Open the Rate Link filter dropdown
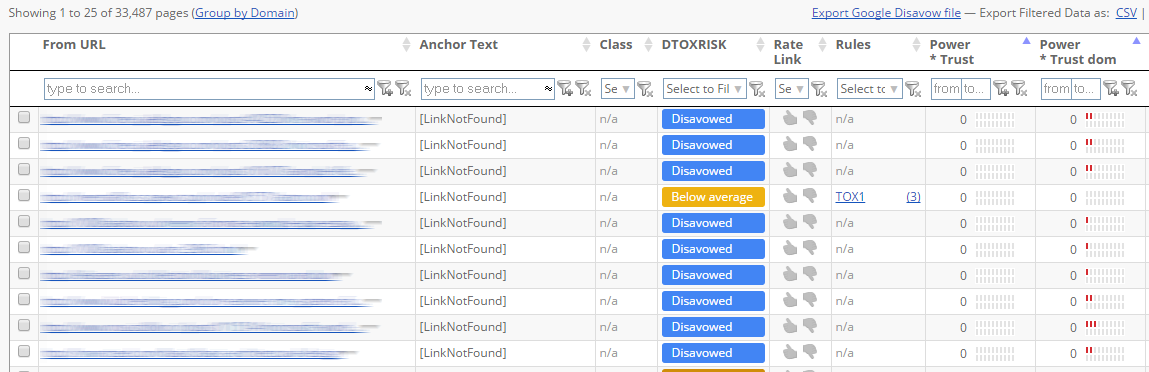Viewport: 1149px width, 372px height. 792,89
